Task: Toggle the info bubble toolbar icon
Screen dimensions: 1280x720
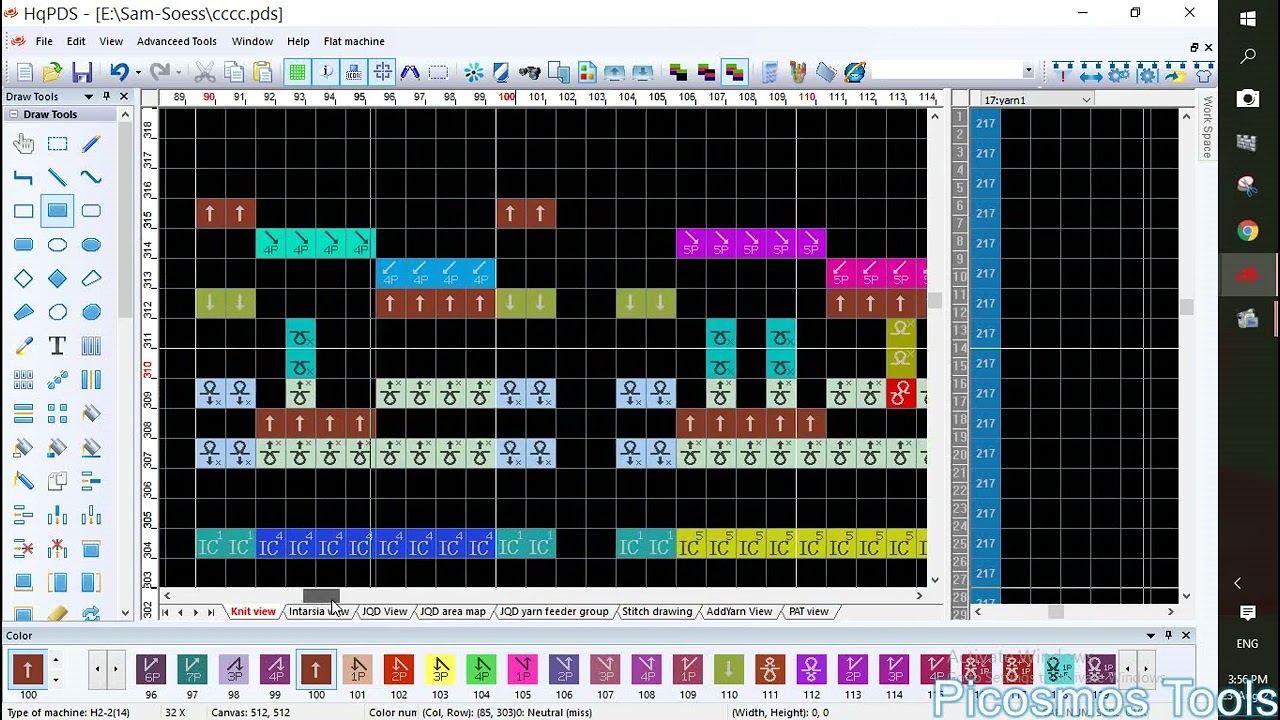Action: [326, 72]
